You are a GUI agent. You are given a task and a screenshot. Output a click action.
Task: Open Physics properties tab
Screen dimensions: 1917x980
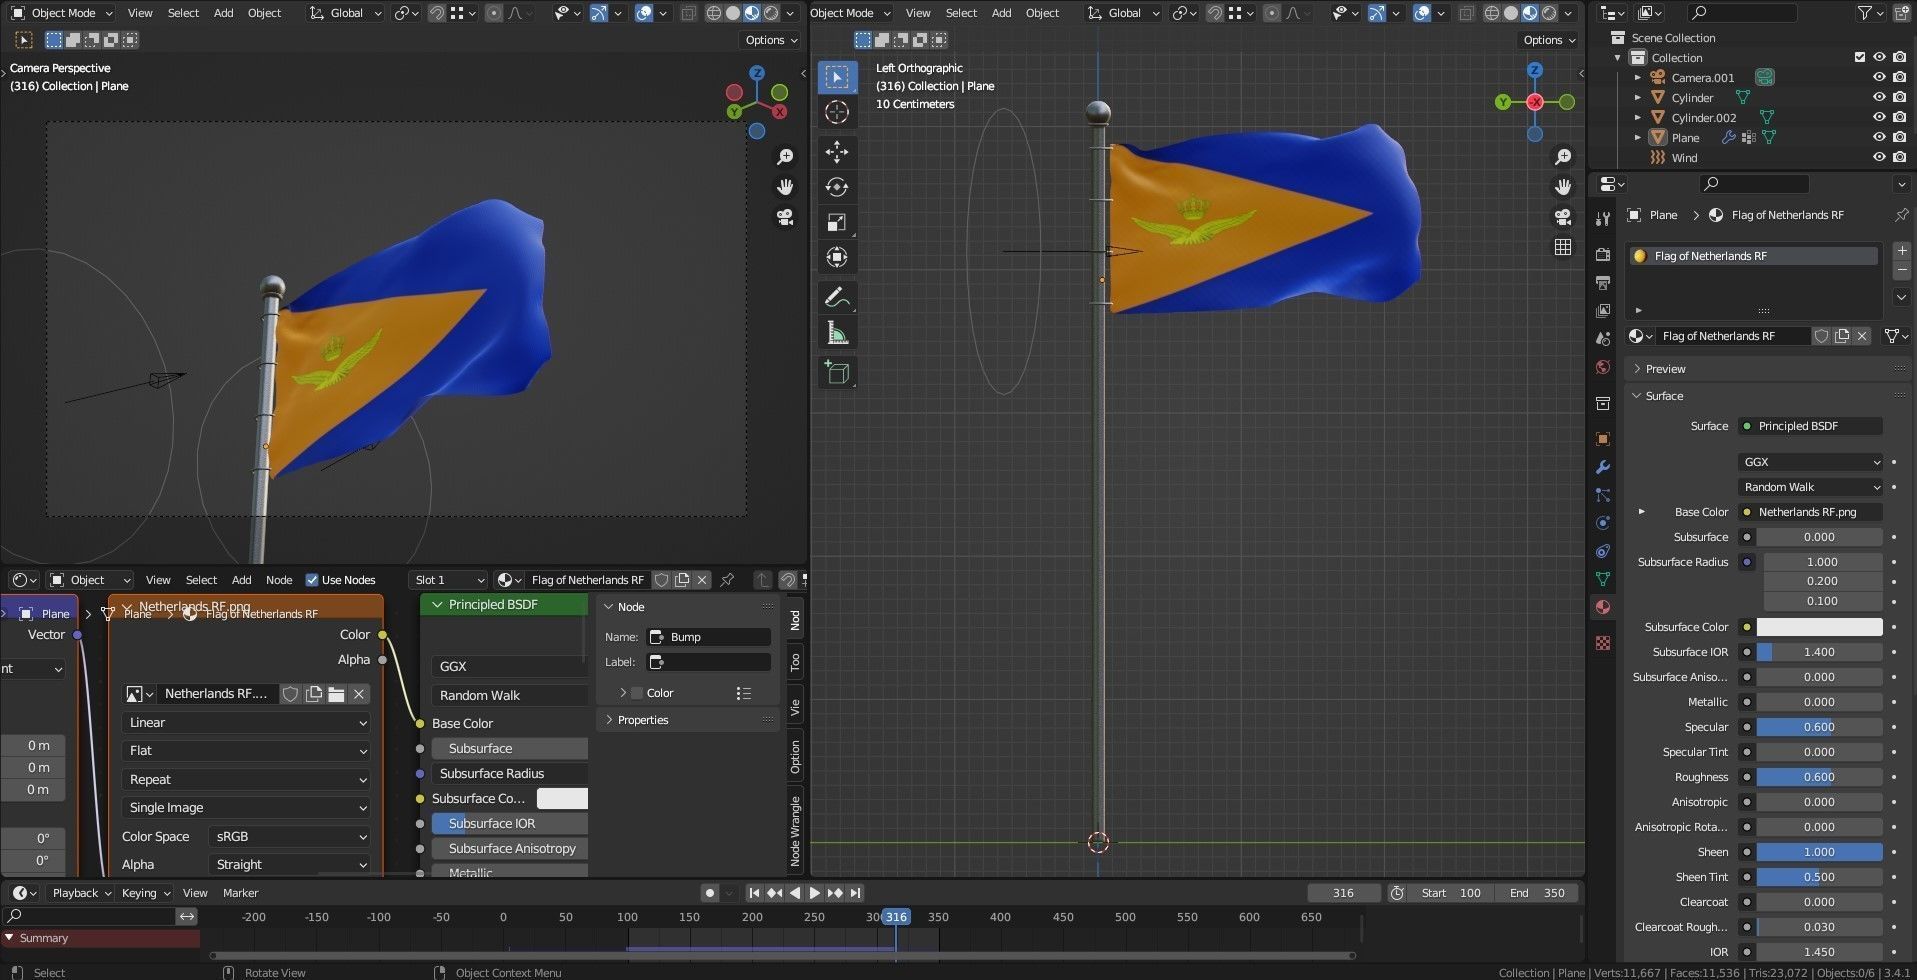[x=1603, y=523]
